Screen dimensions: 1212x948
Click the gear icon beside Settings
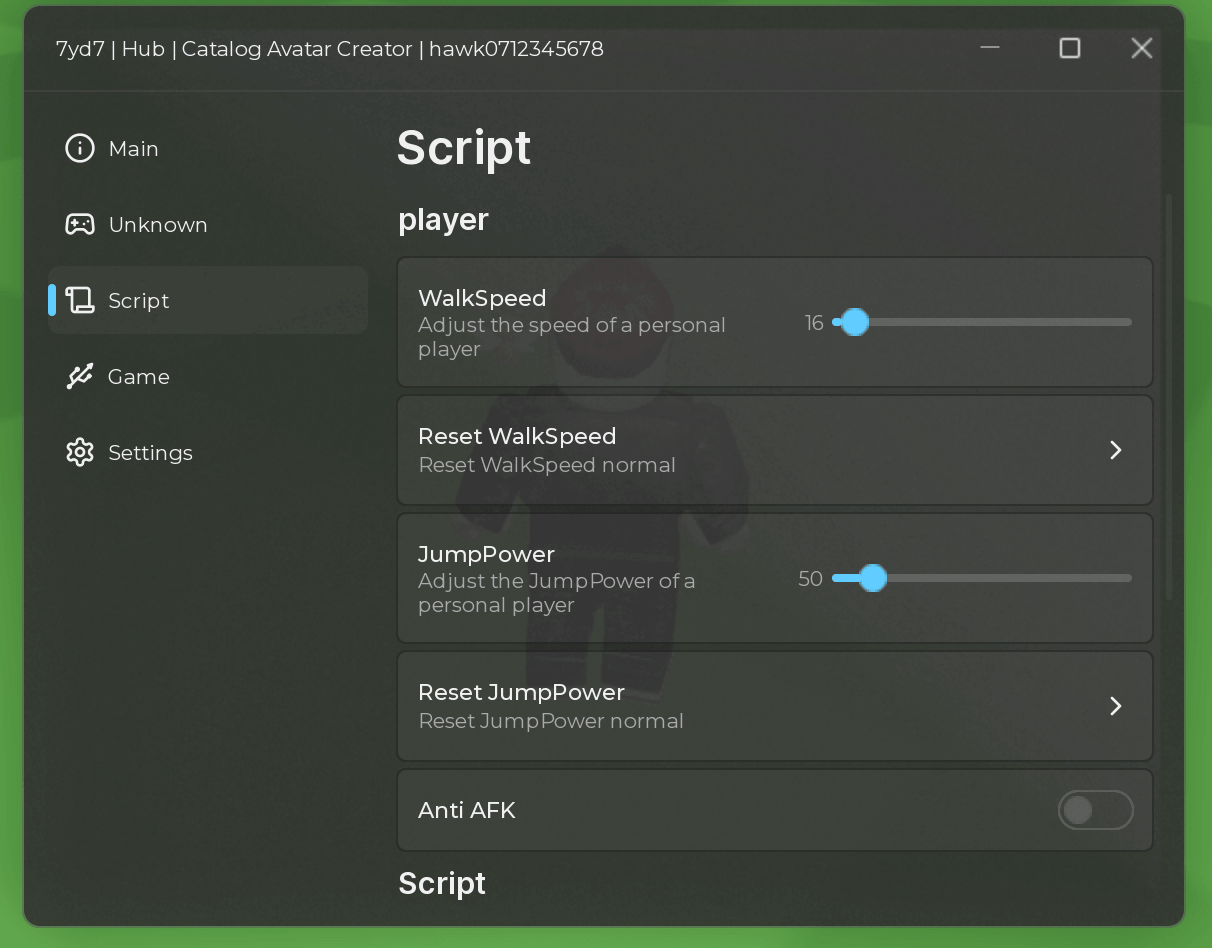click(80, 452)
